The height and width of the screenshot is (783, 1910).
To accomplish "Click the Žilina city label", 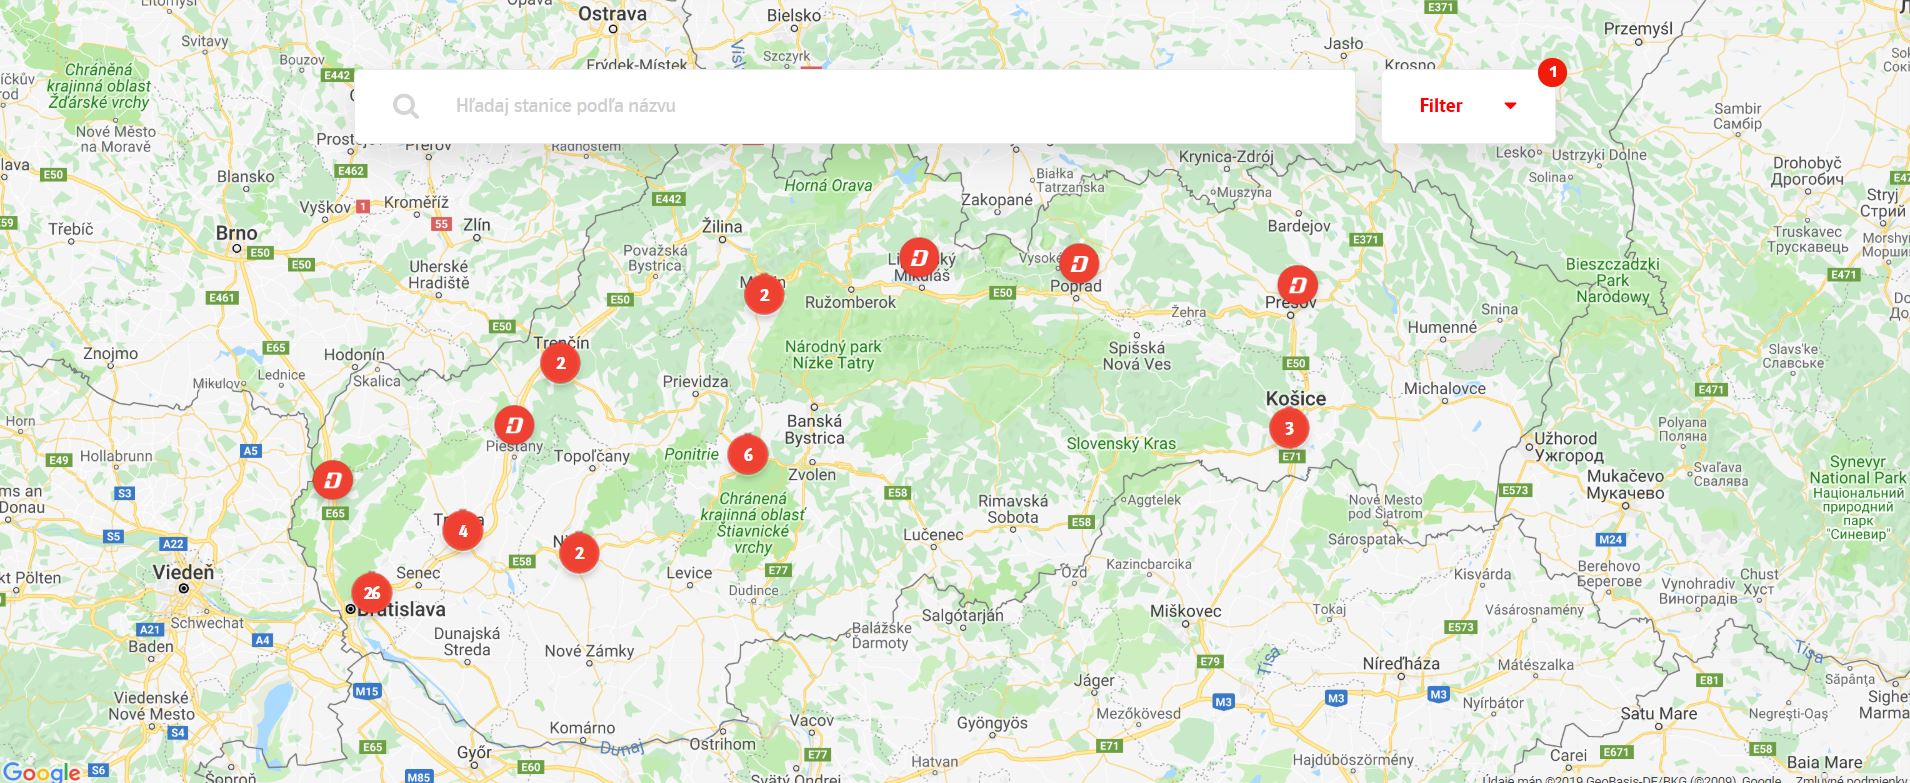I will click(722, 226).
